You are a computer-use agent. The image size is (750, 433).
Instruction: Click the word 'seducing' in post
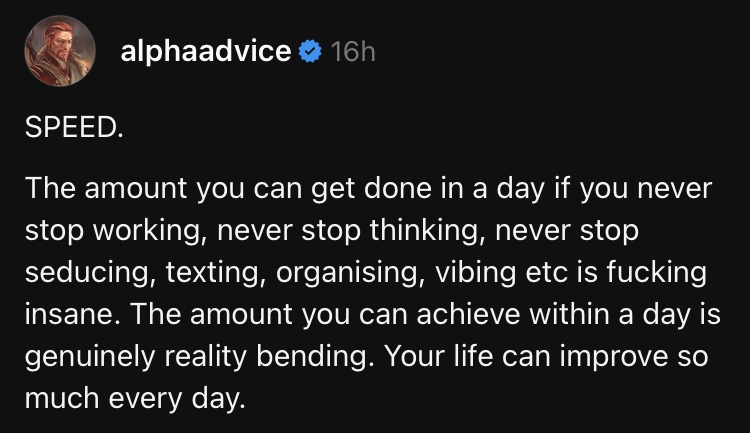(80, 273)
